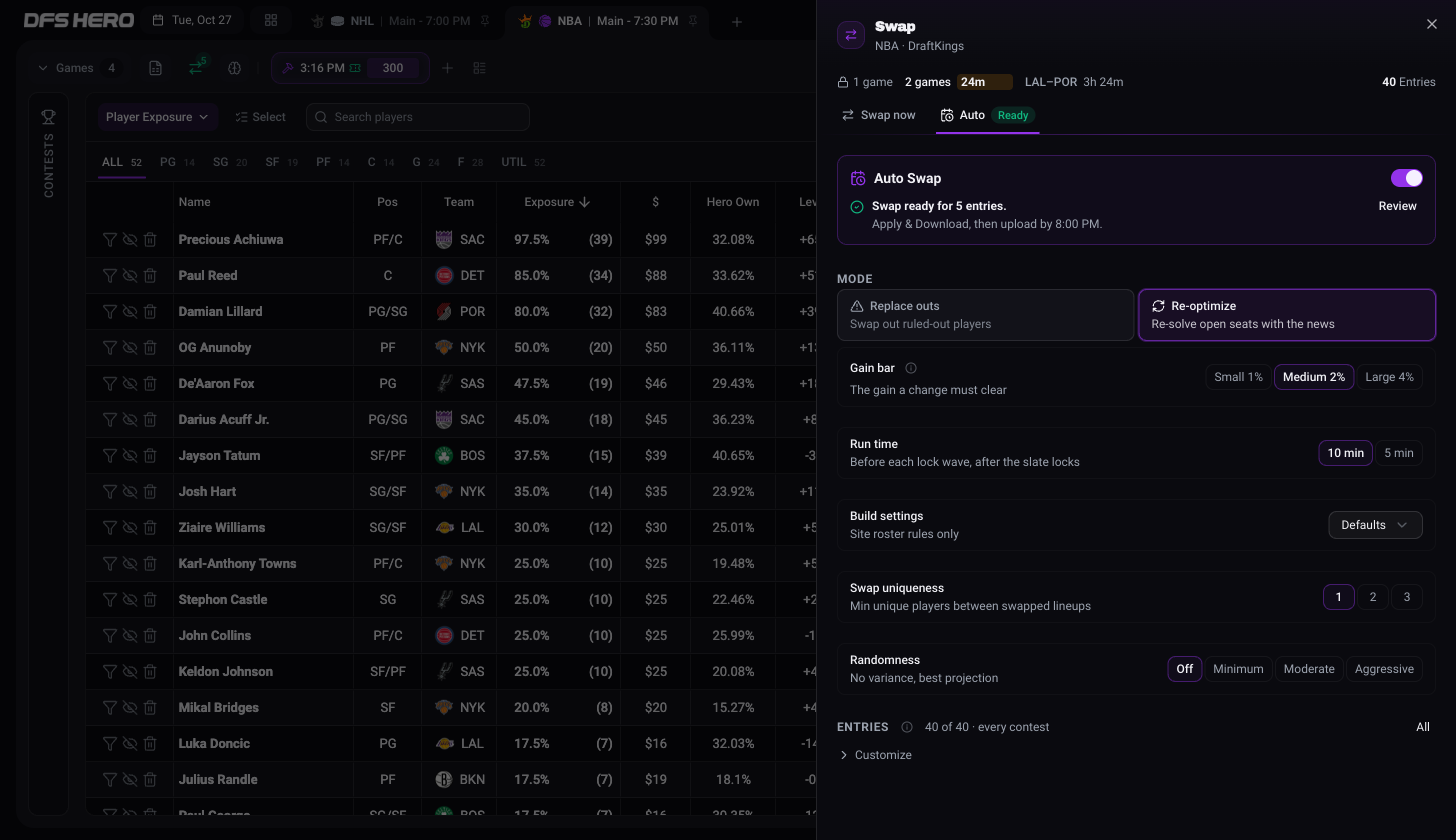Screen dimensions: 1456x840
Task: Click the grid view icon beside the date
Action: point(271,21)
